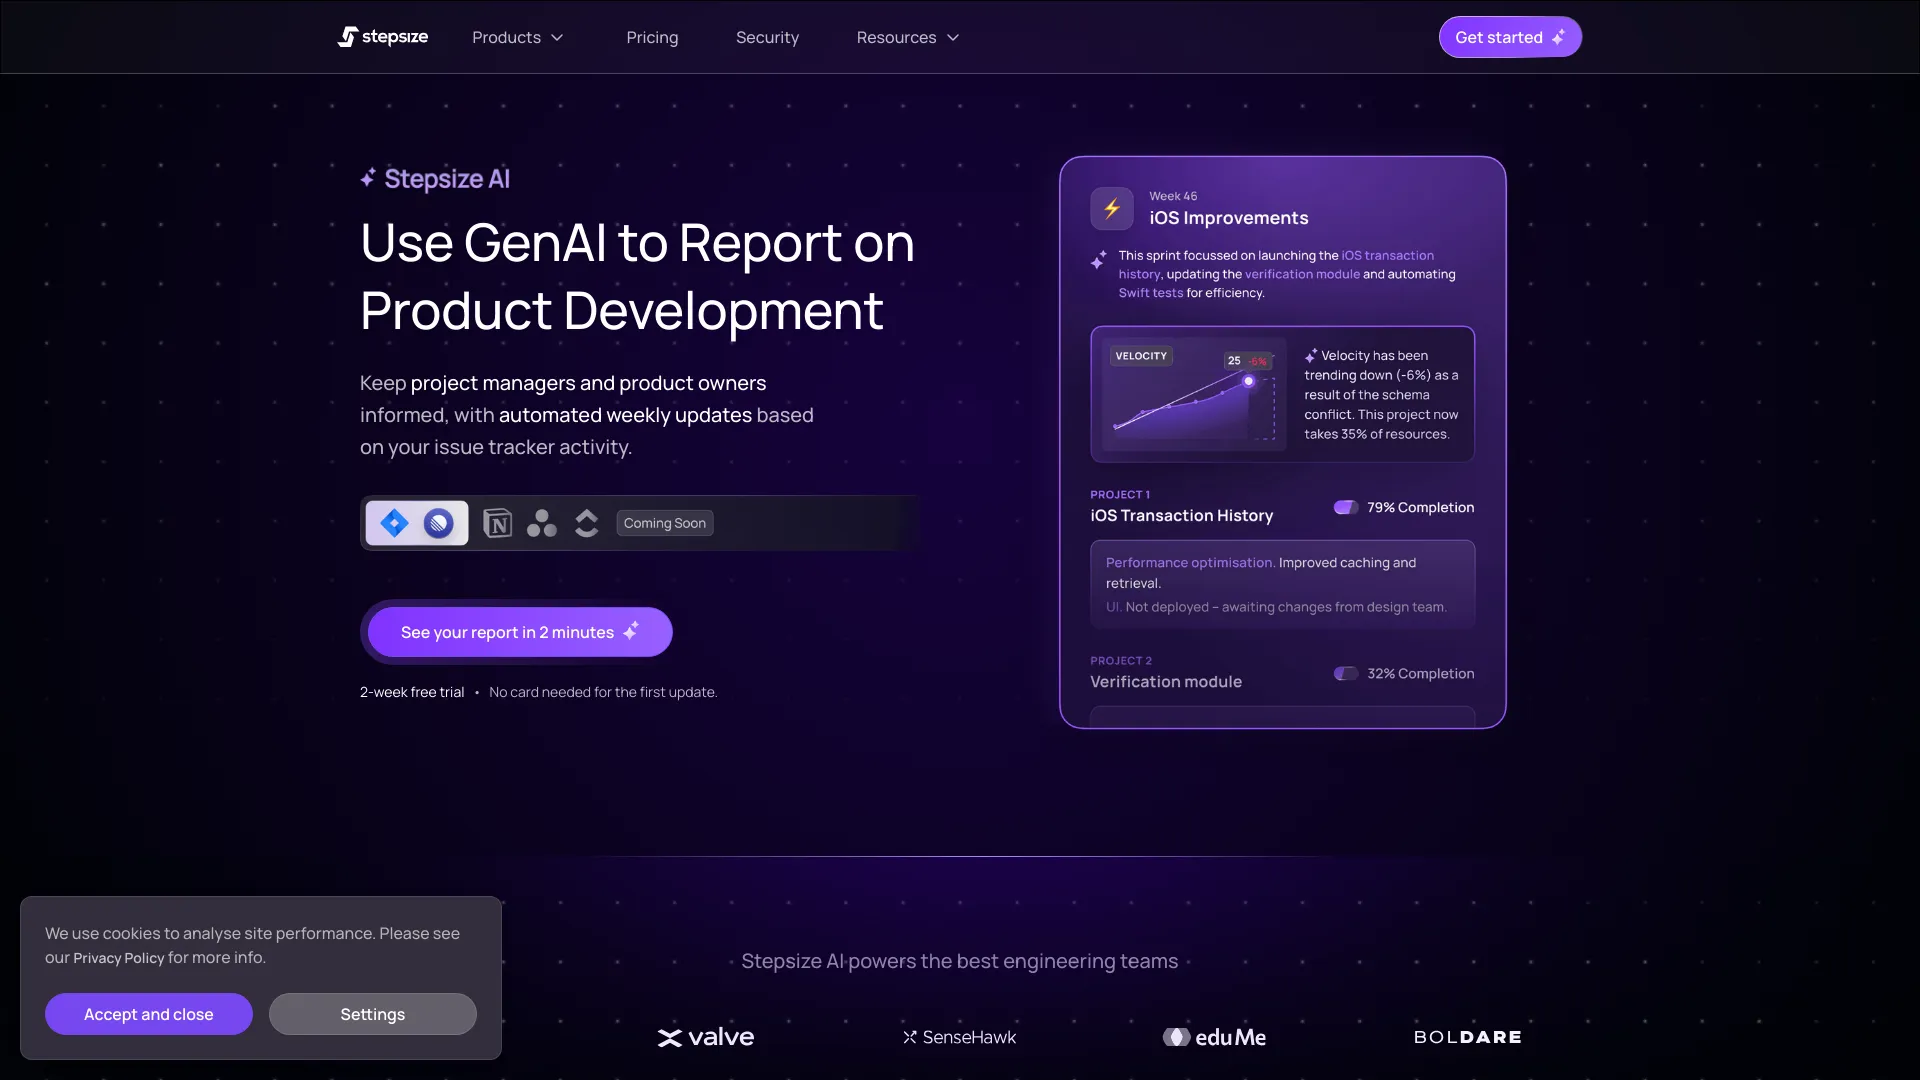Toggle the 32% Completion switch

(x=1345, y=674)
